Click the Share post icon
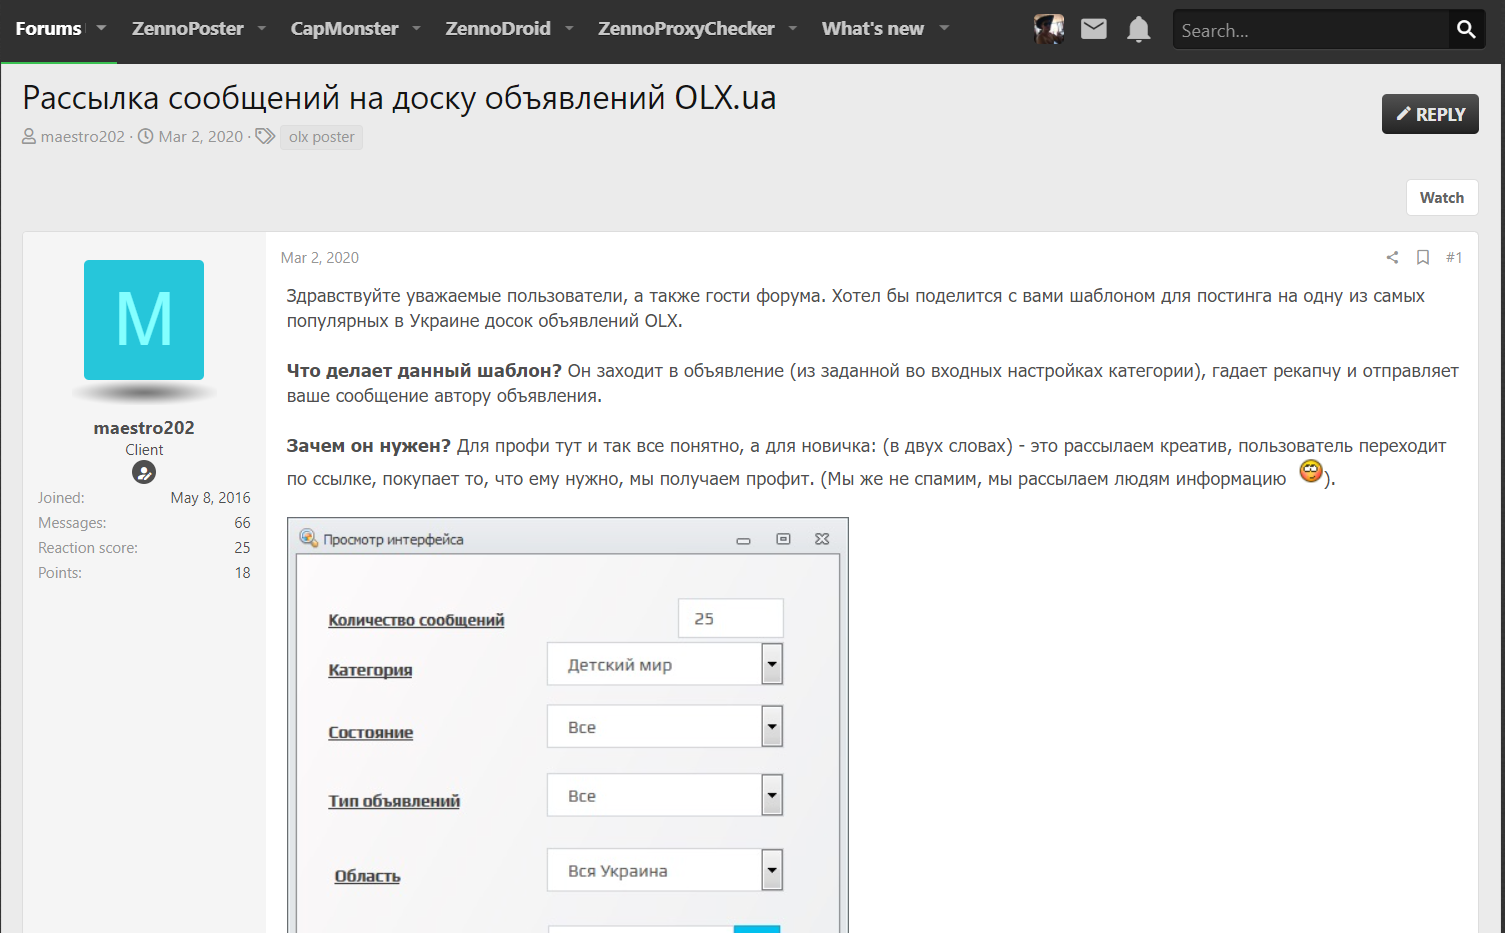Screen dimensions: 1505x933 1392,258
